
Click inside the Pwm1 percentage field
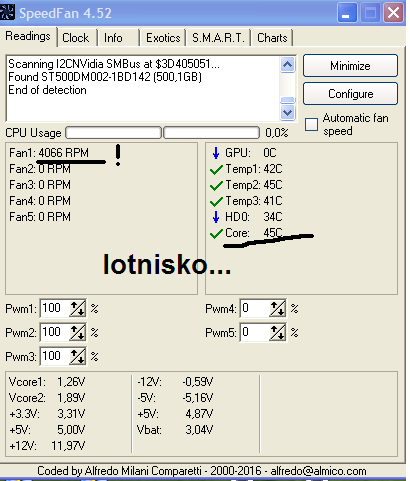pyautogui.click(x=55, y=308)
